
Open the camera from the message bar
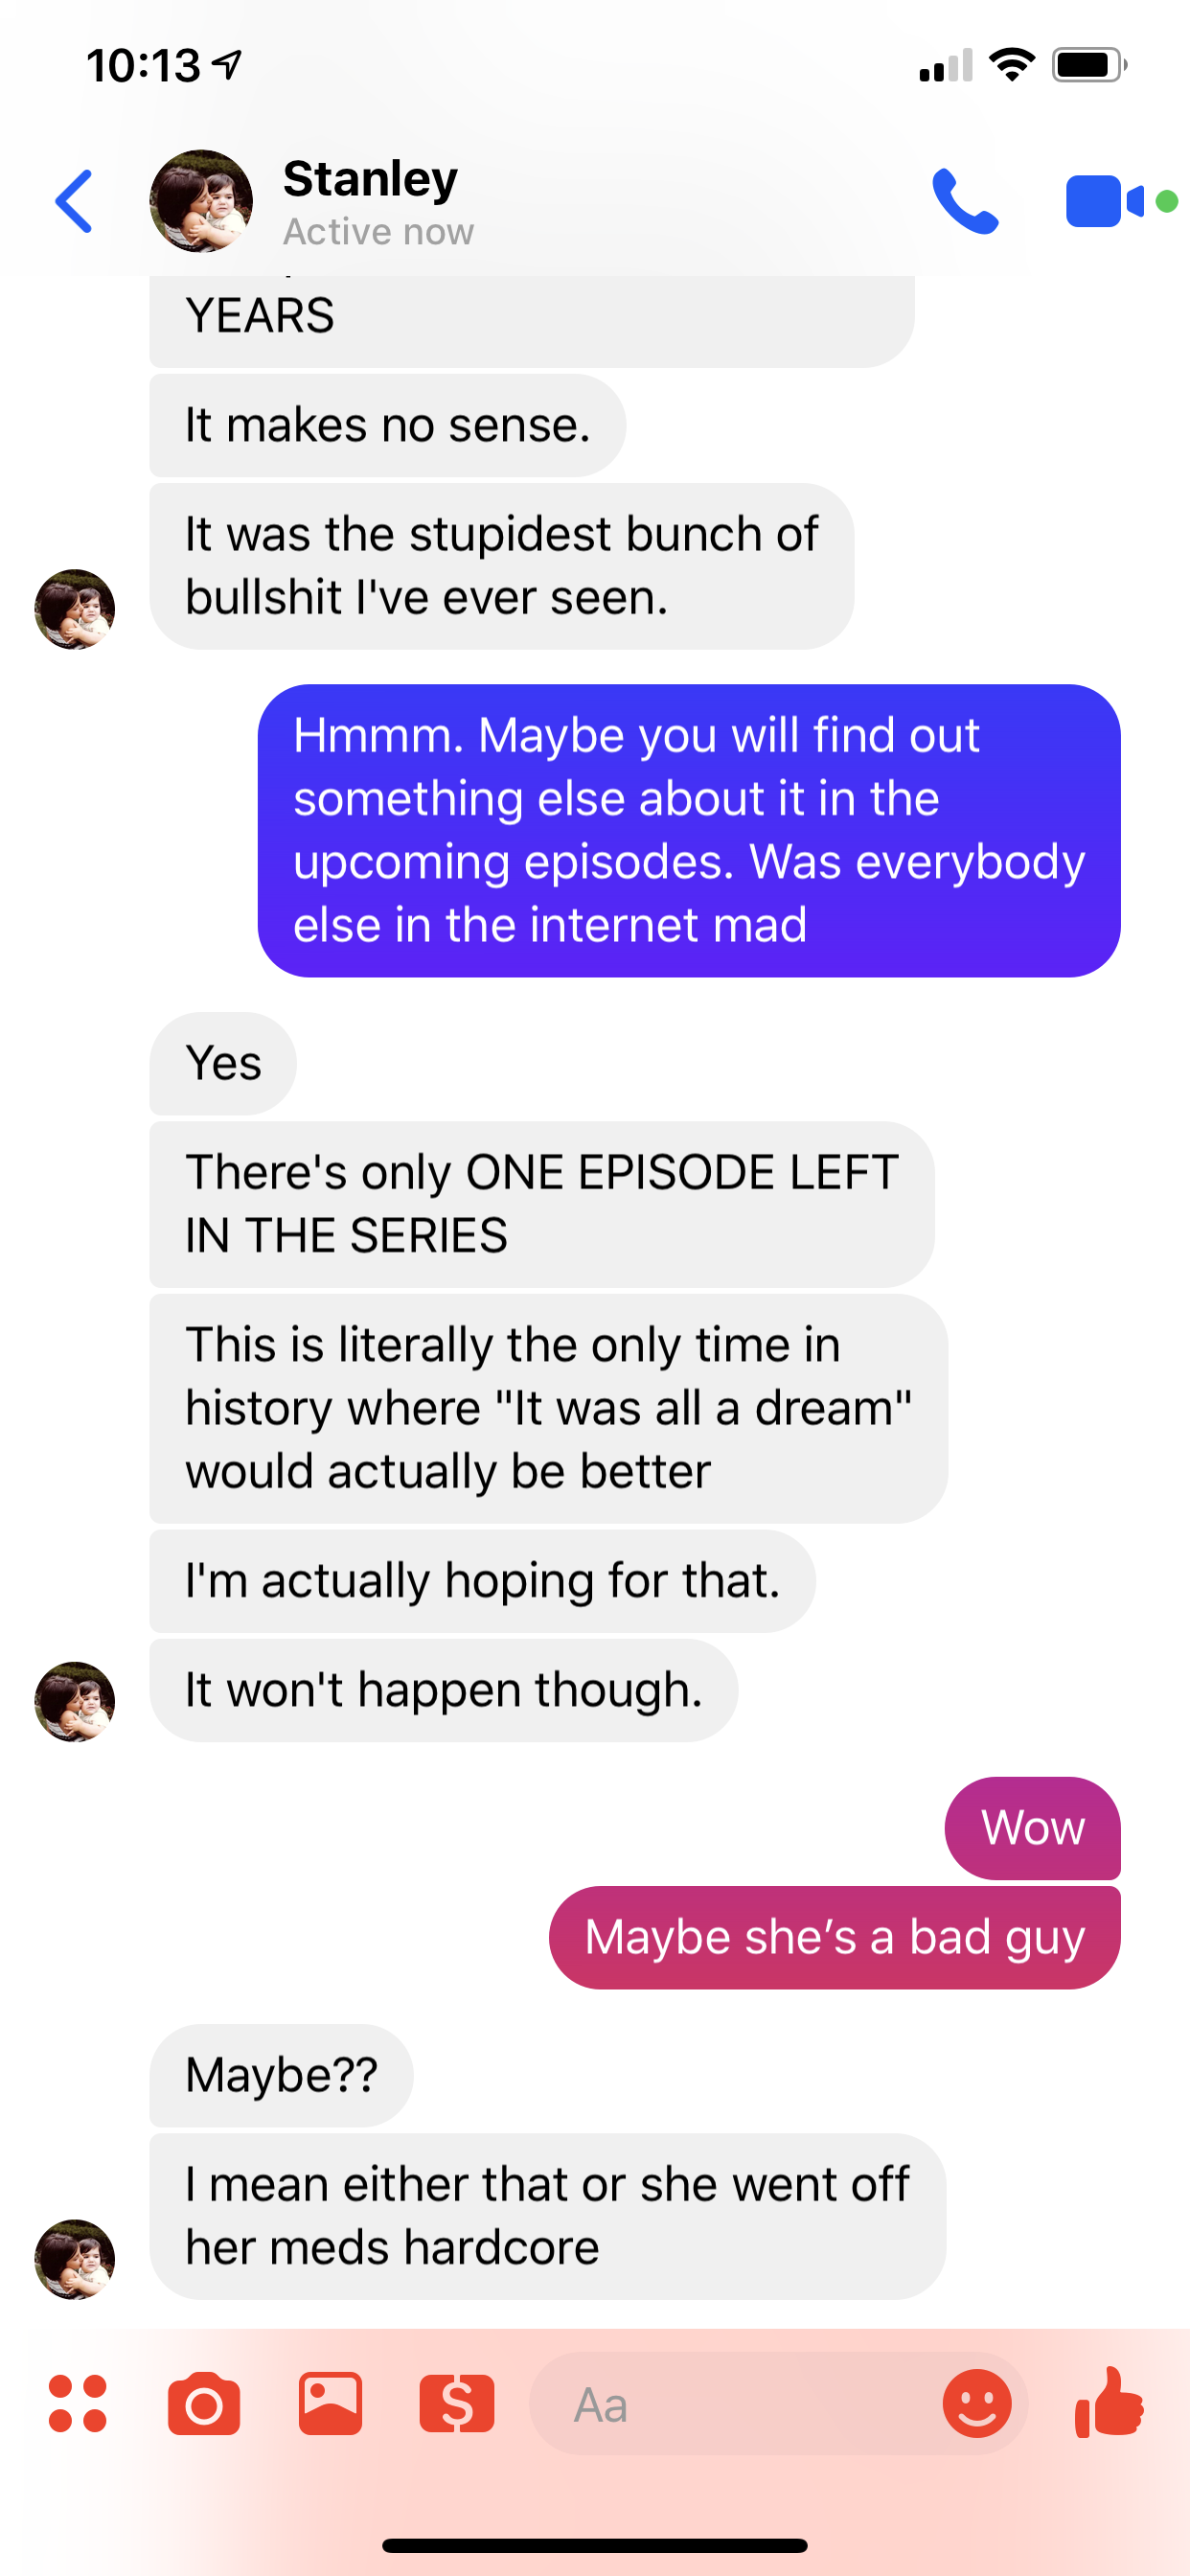[x=204, y=2403]
